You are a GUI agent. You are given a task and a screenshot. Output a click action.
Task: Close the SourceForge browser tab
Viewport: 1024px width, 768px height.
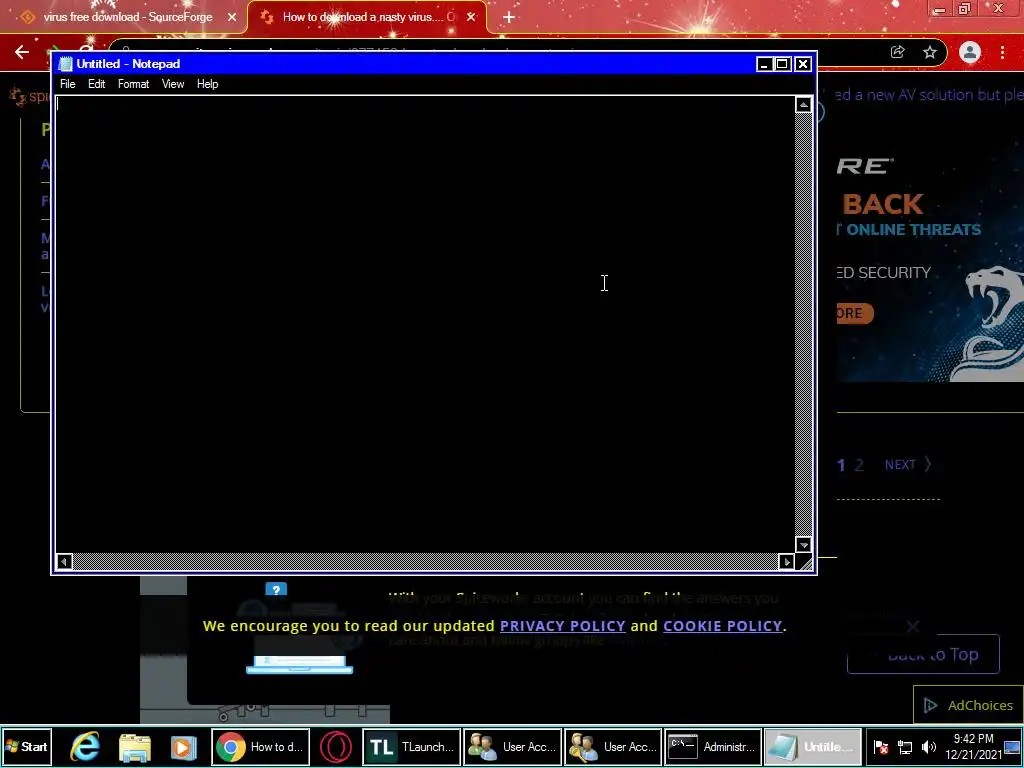[232, 17]
